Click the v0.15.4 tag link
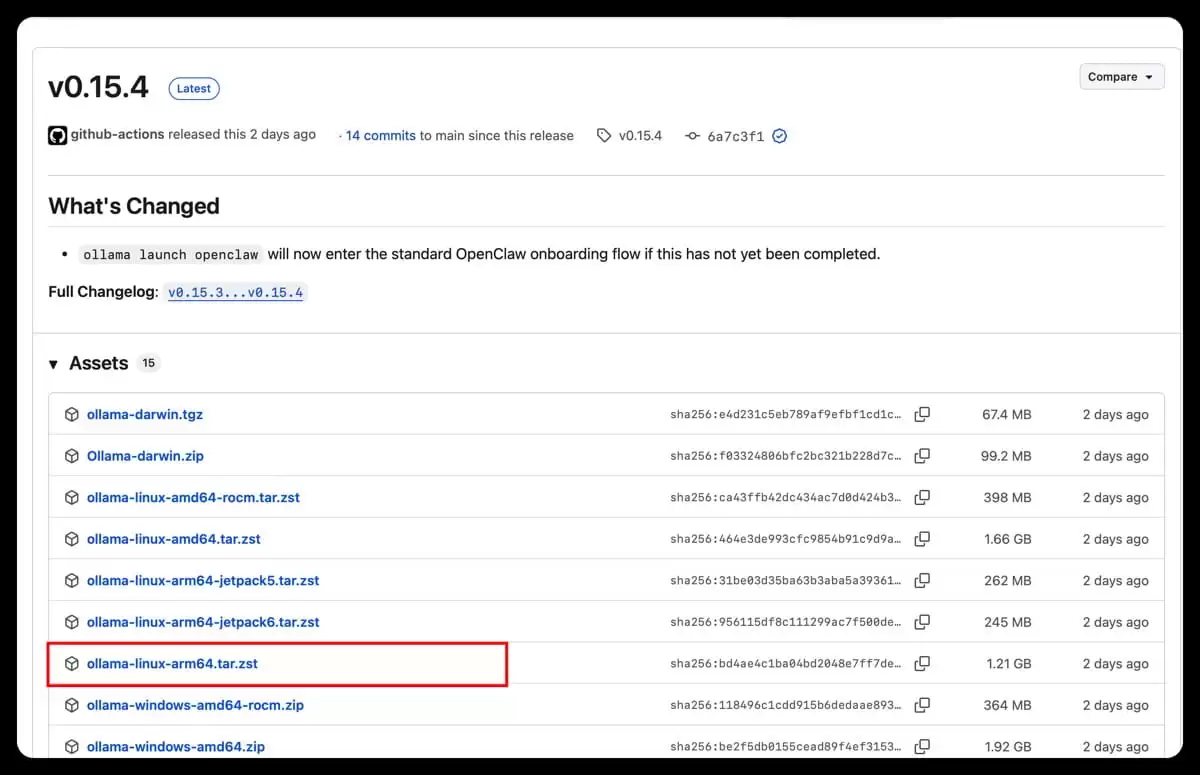The image size is (1200, 775). 640,136
